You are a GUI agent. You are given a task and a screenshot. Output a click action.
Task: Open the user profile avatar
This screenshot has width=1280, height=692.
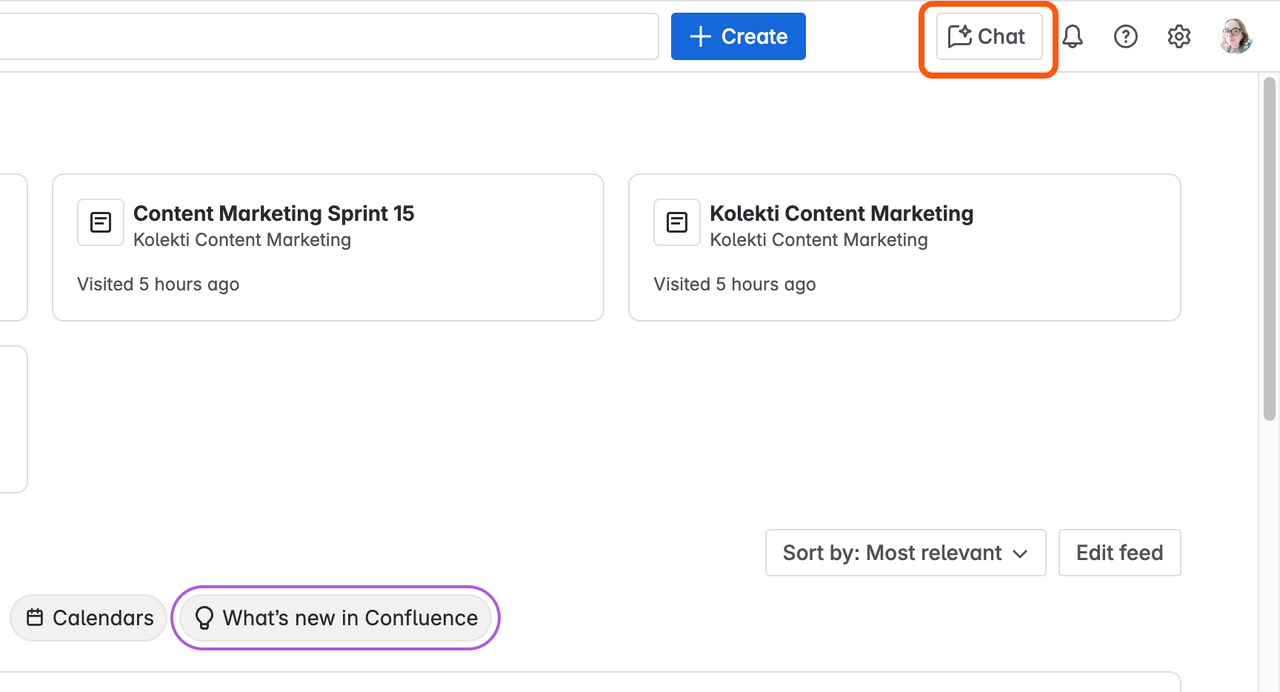click(x=1236, y=37)
